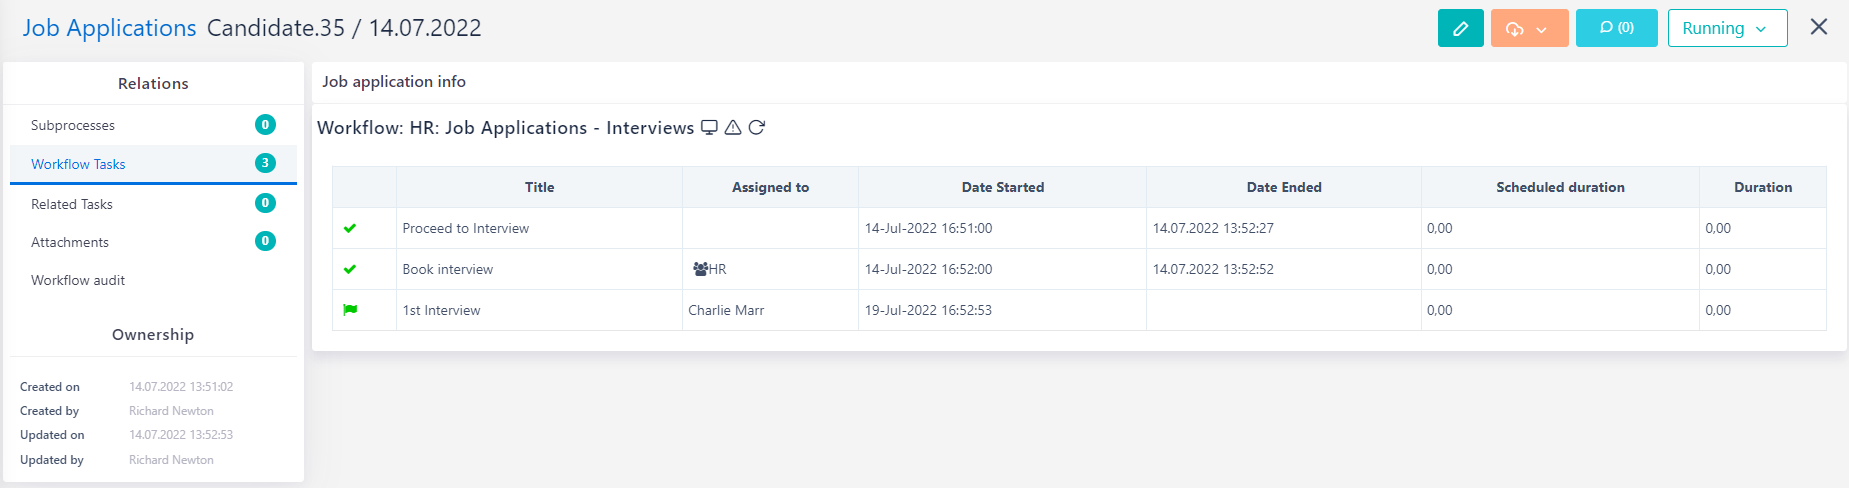
Task: Open the Attachments section
Action: (70, 242)
